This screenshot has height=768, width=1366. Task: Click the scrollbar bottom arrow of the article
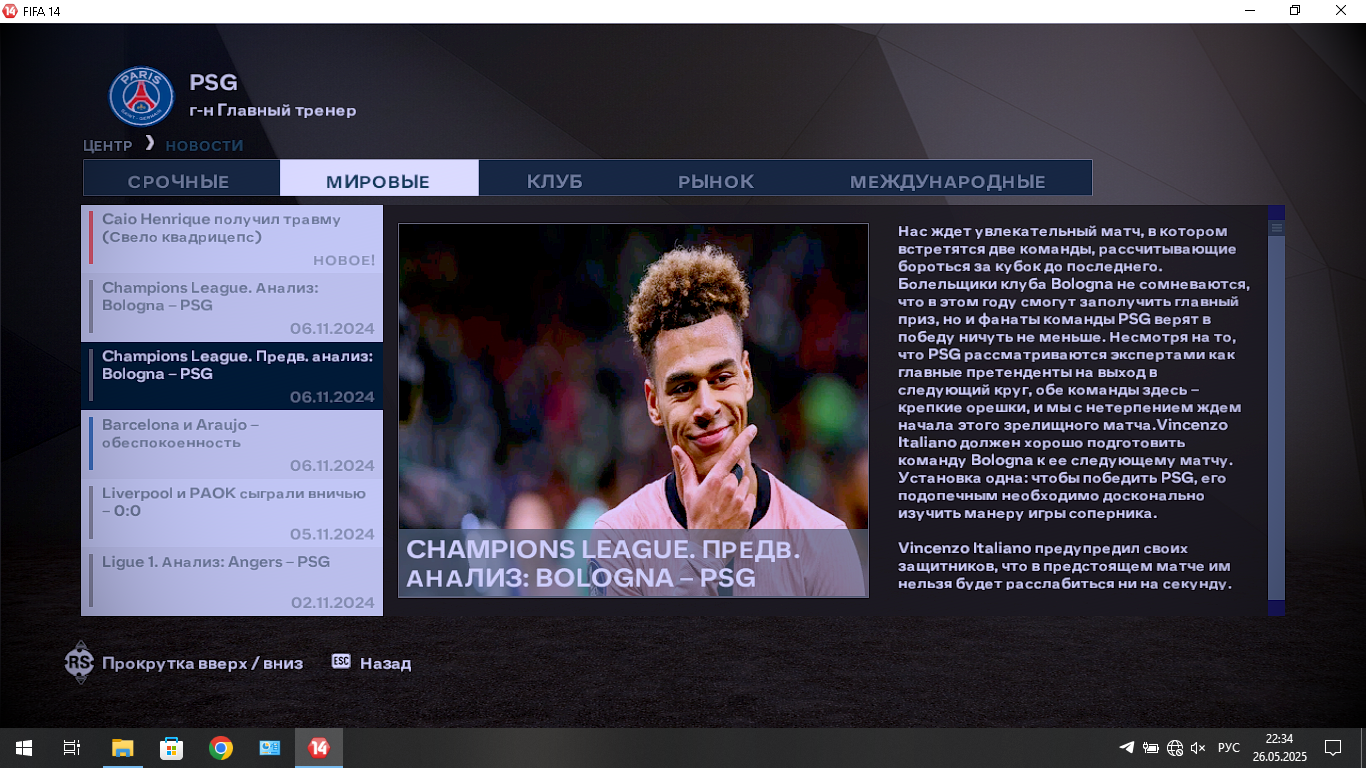pos(1276,608)
